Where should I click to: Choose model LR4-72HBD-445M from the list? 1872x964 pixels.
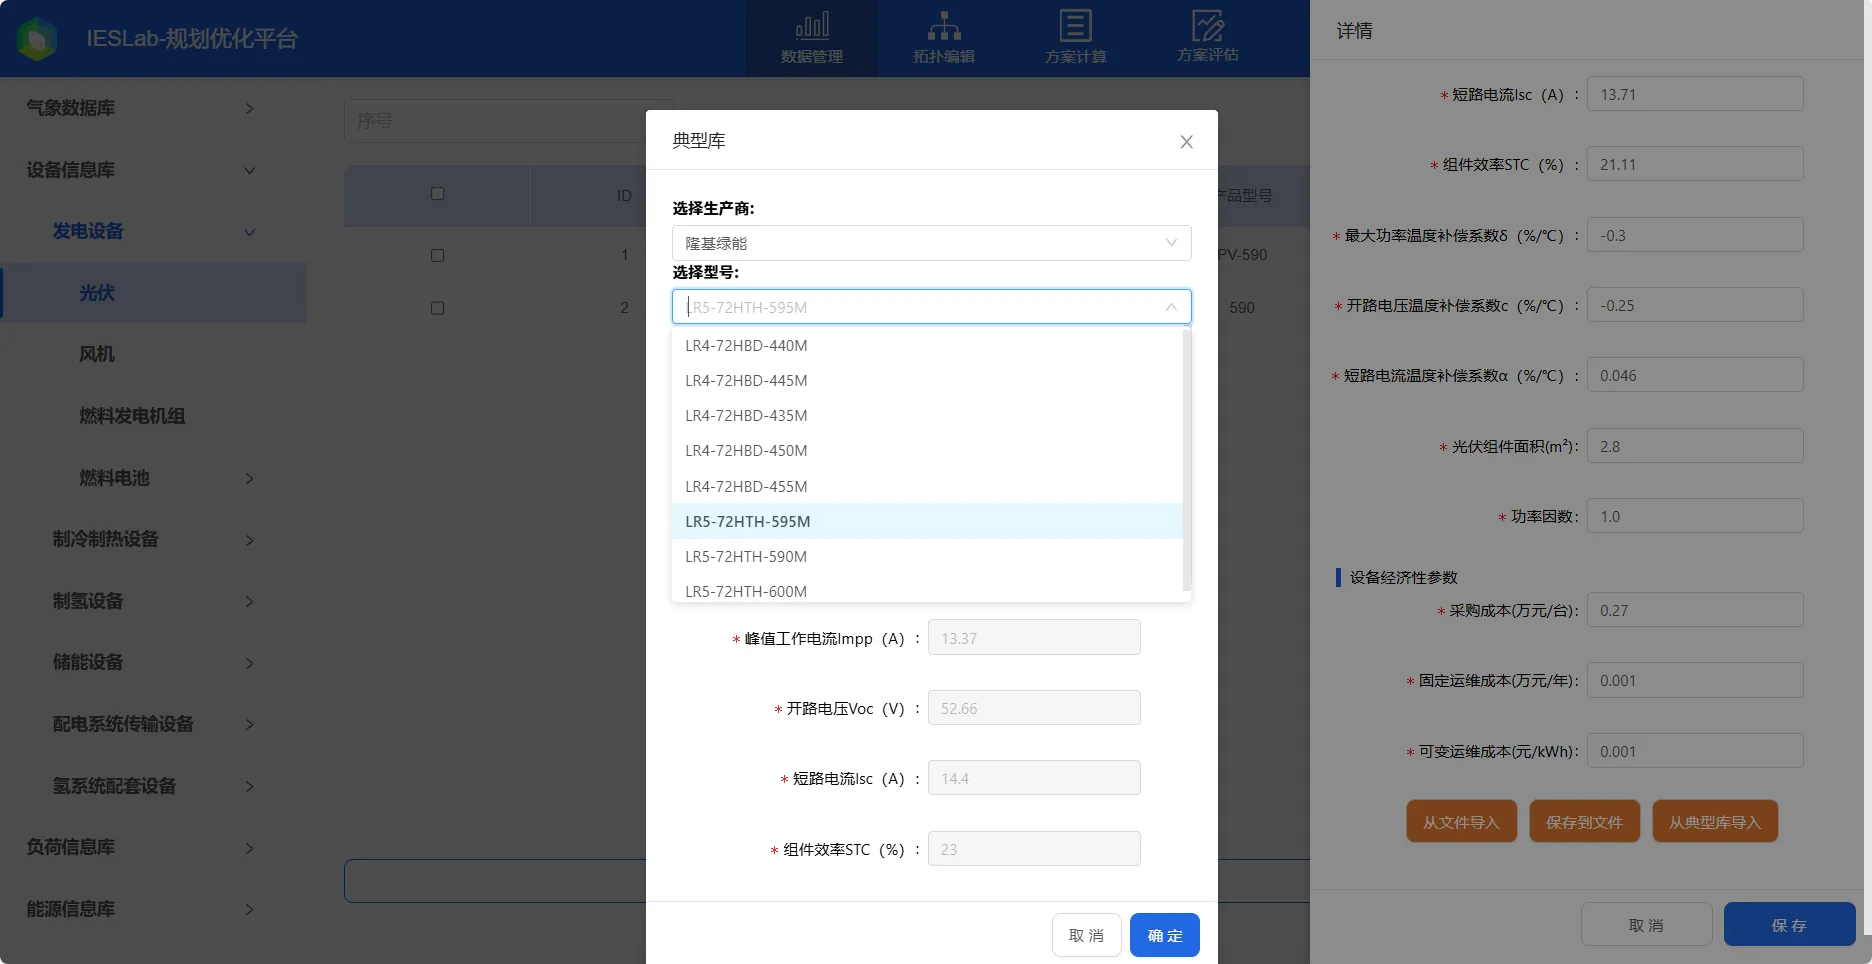pyautogui.click(x=927, y=381)
